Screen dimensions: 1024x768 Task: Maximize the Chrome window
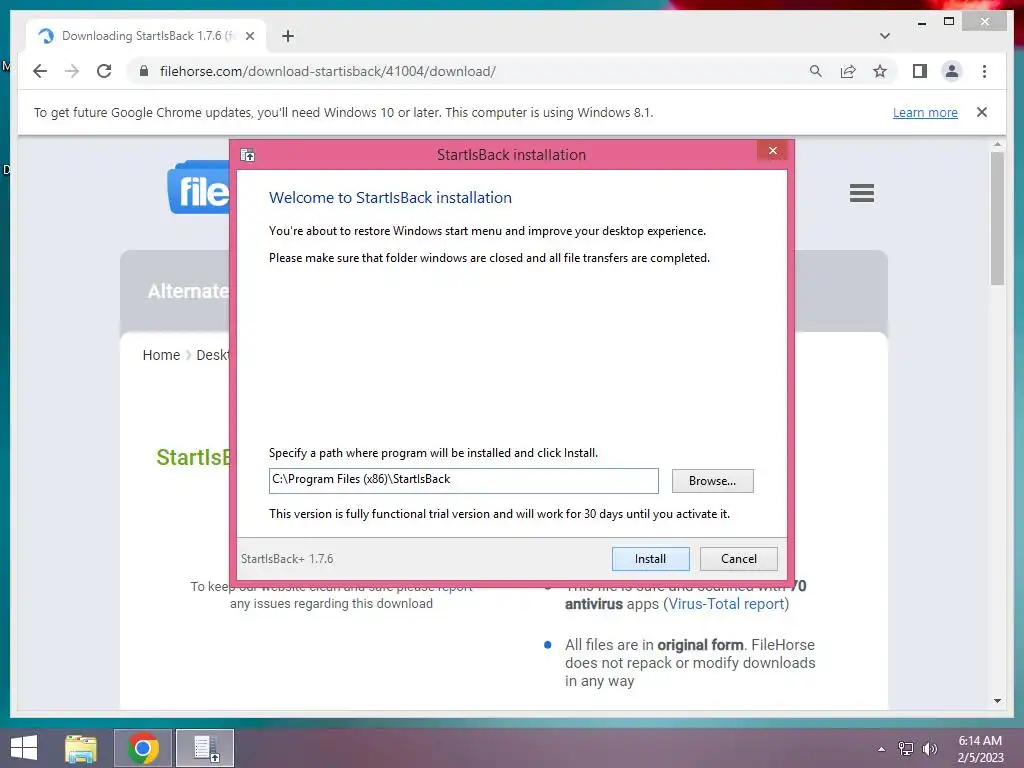click(949, 22)
